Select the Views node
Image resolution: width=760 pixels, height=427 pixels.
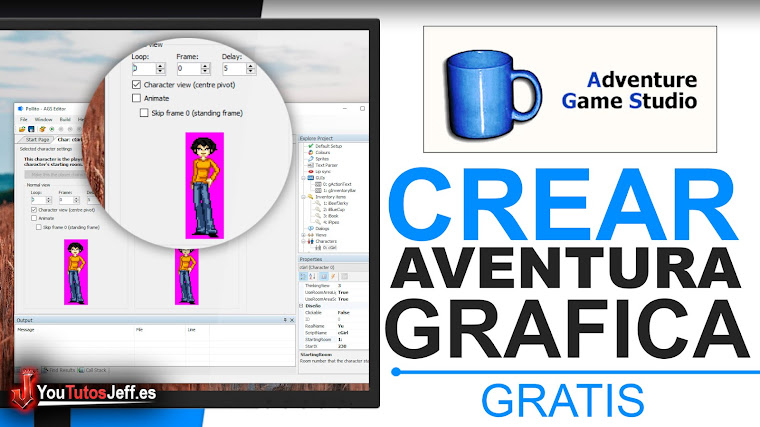coord(321,235)
